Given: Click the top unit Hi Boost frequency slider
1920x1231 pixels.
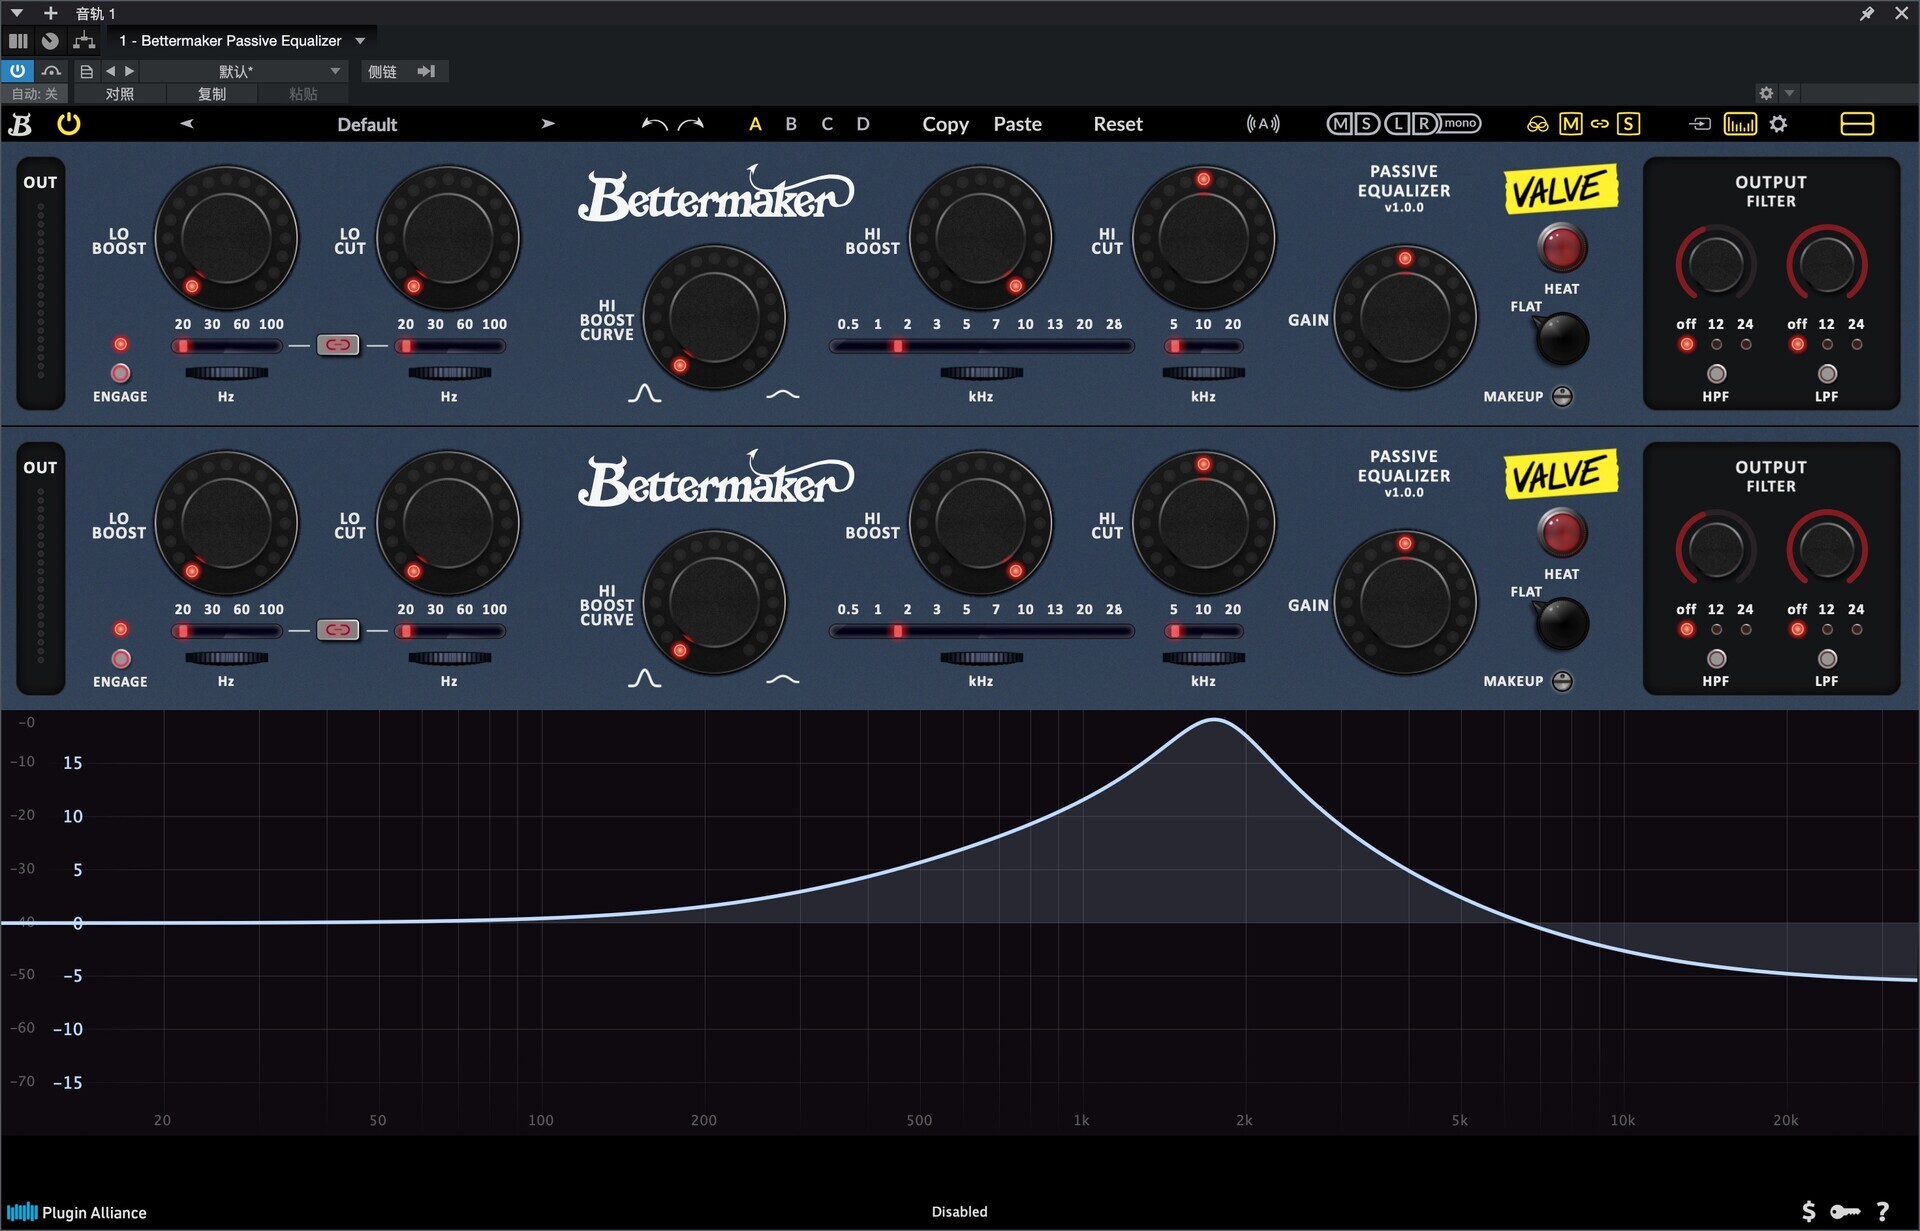Looking at the screenshot, I should pos(981,346).
